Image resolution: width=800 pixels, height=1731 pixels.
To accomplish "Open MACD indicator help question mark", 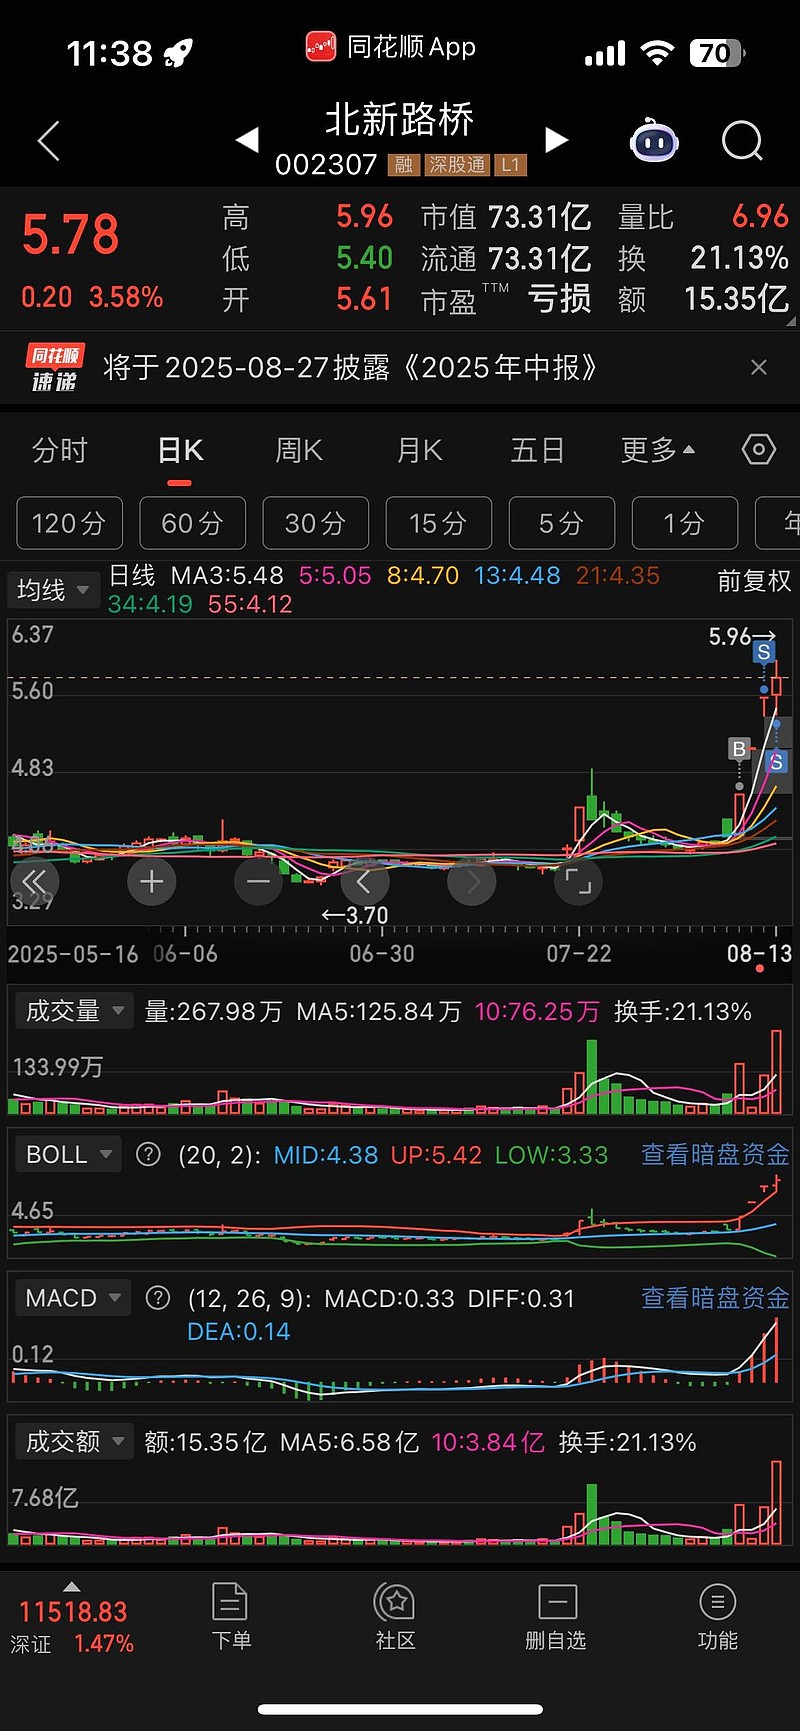I will click(x=158, y=1298).
